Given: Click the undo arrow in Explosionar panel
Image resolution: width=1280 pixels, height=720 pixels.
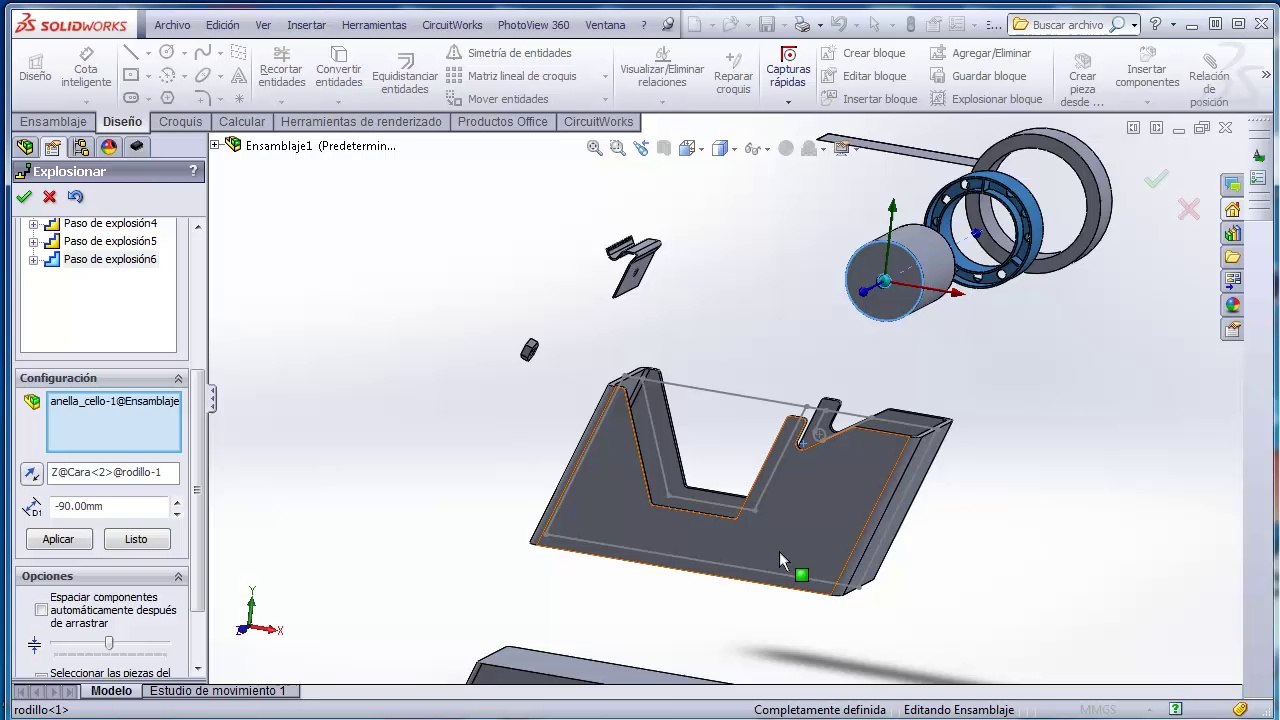Looking at the screenshot, I should coord(75,197).
